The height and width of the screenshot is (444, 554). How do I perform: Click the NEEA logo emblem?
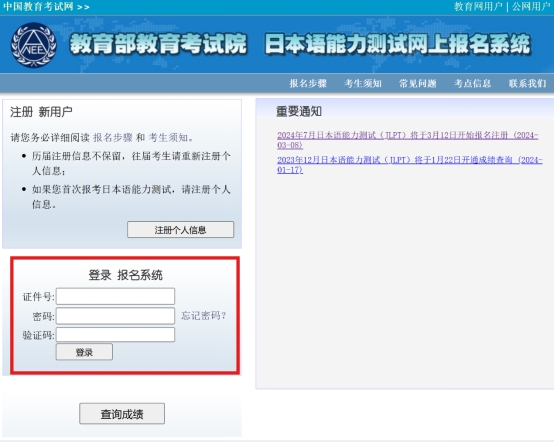(34, 45)
